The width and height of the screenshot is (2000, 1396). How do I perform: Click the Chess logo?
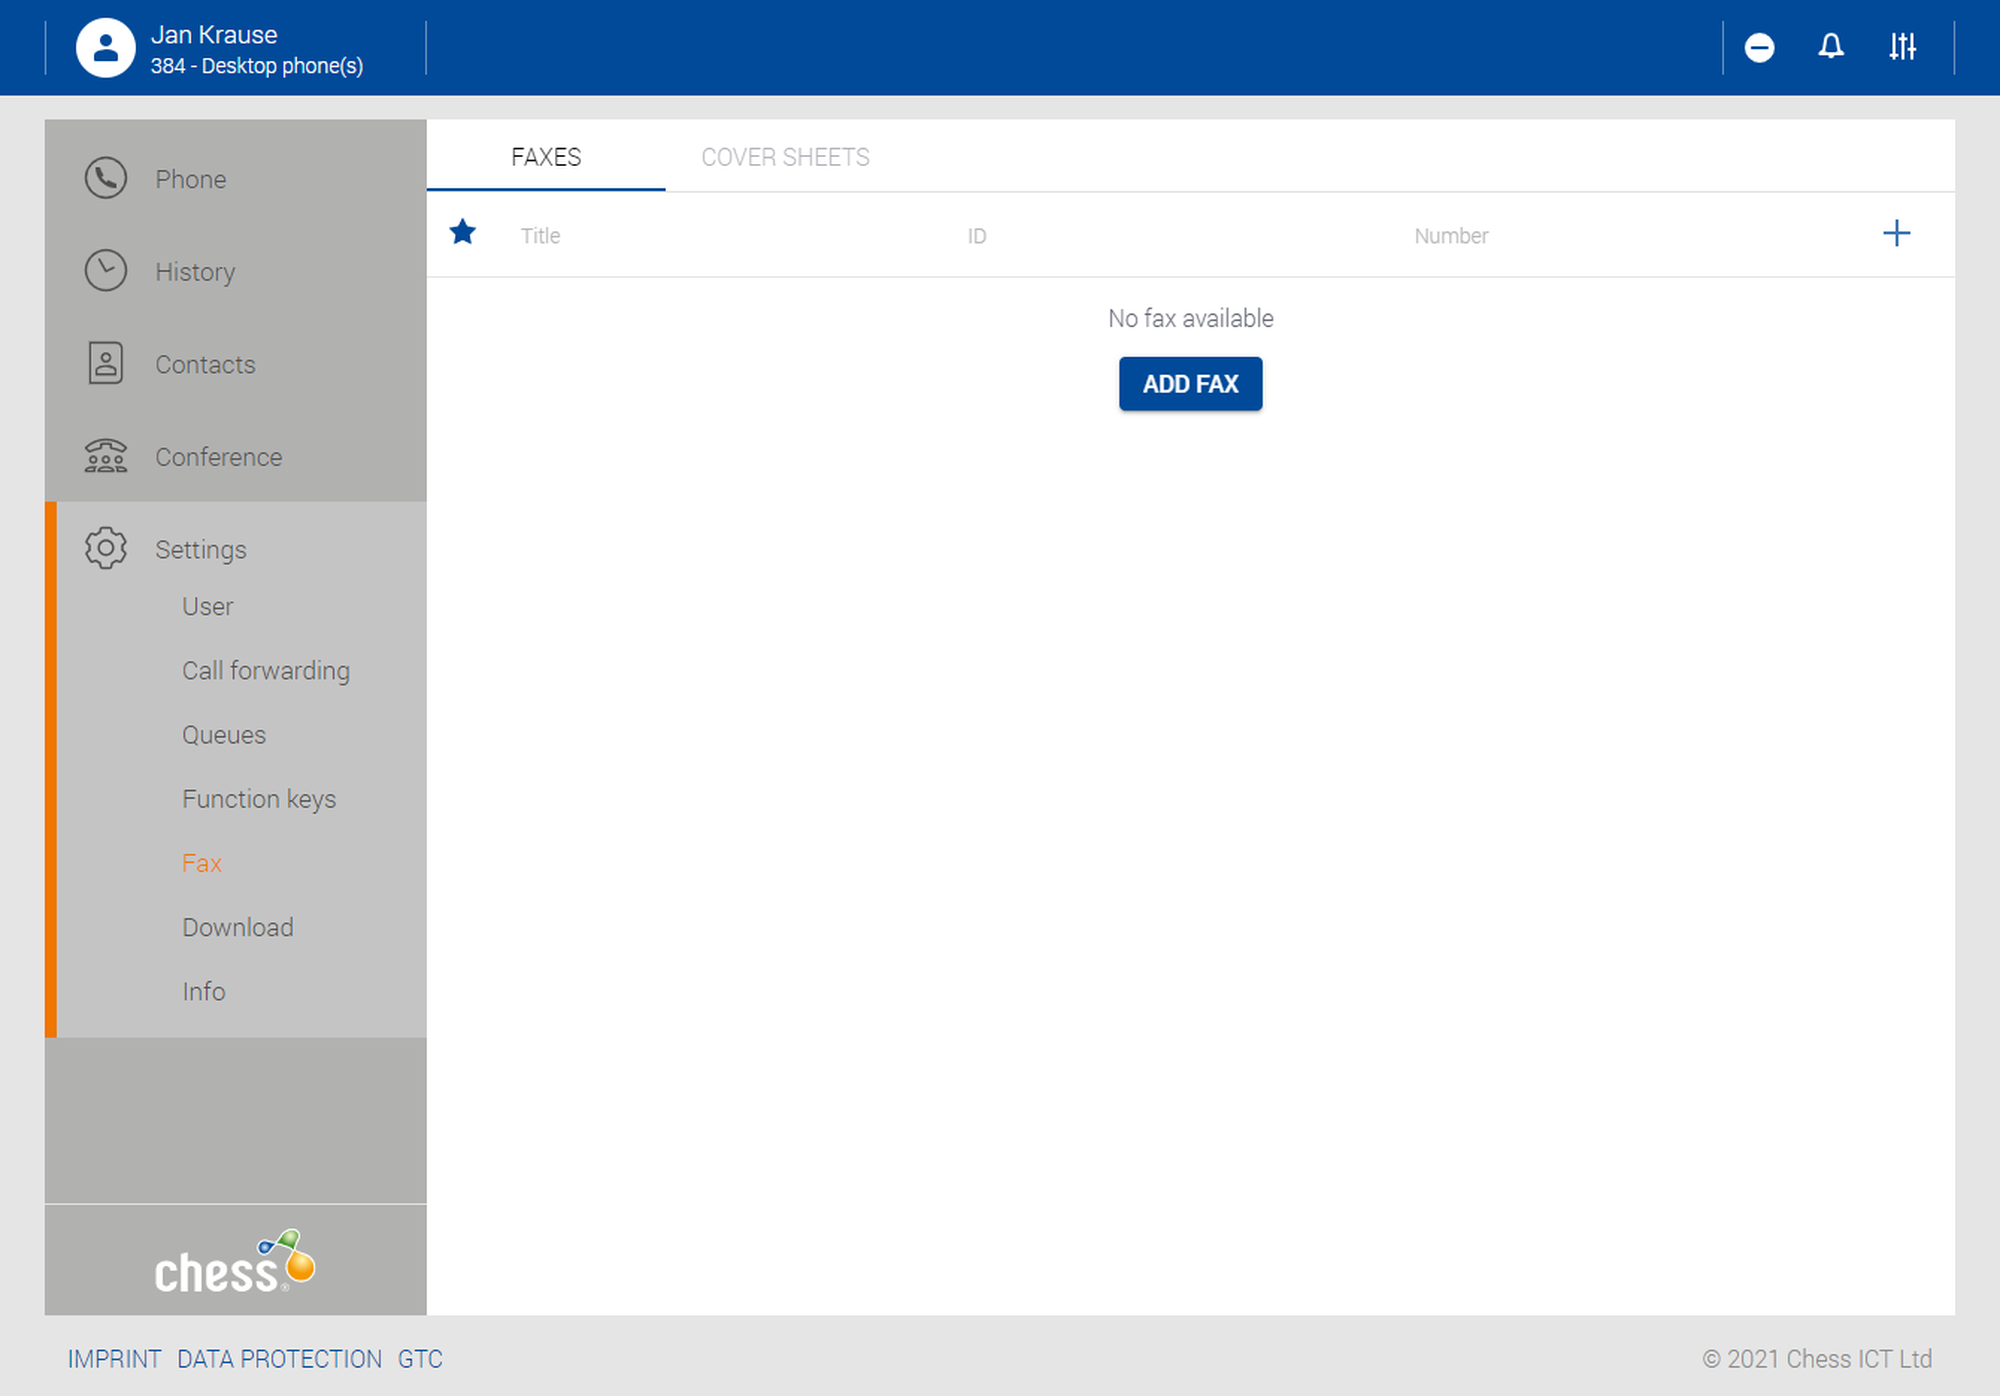(x=235, y=1262)
